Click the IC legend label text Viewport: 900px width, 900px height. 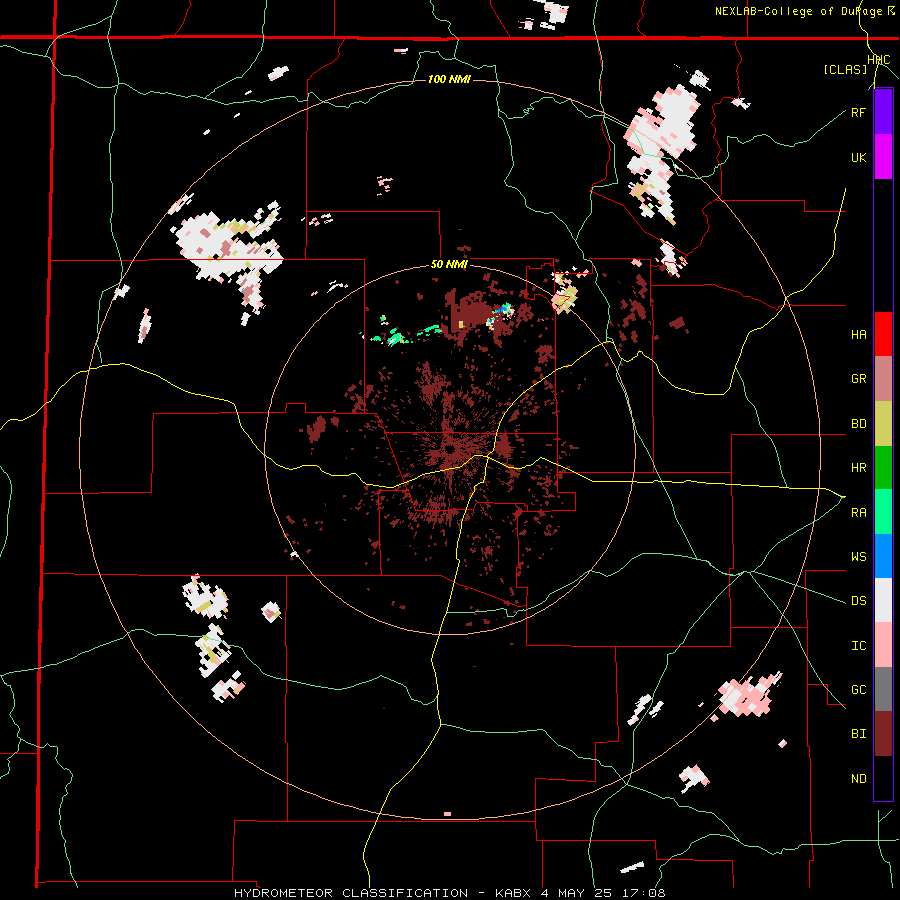pyautogui.click(x=858, y=646)
